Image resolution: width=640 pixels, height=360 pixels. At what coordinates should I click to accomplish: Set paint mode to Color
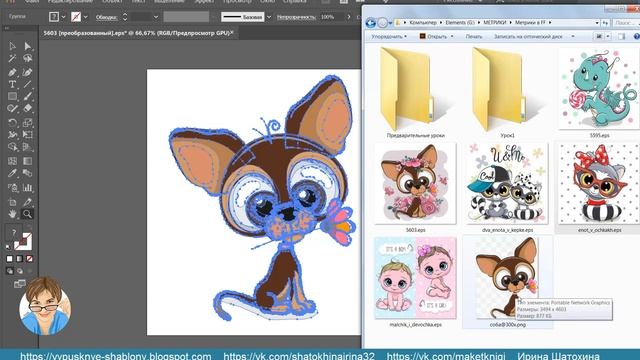(x=10, y=259)
